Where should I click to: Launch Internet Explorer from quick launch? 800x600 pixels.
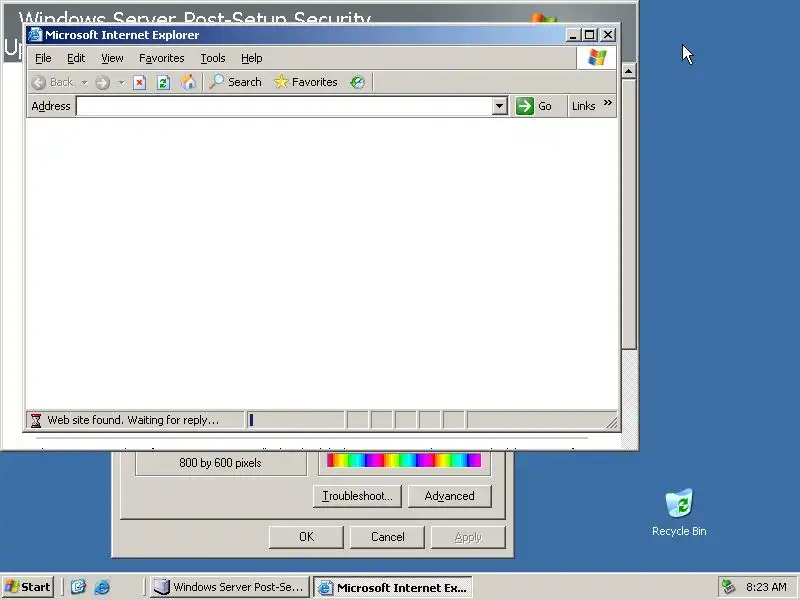(x=102, y=587)
